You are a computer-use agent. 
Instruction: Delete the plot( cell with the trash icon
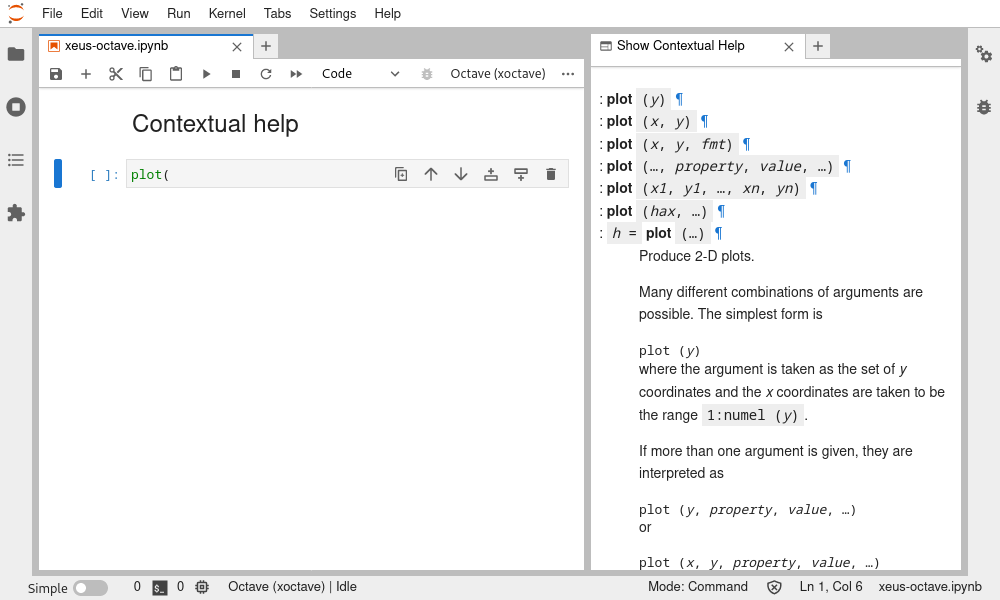[551, 174]
